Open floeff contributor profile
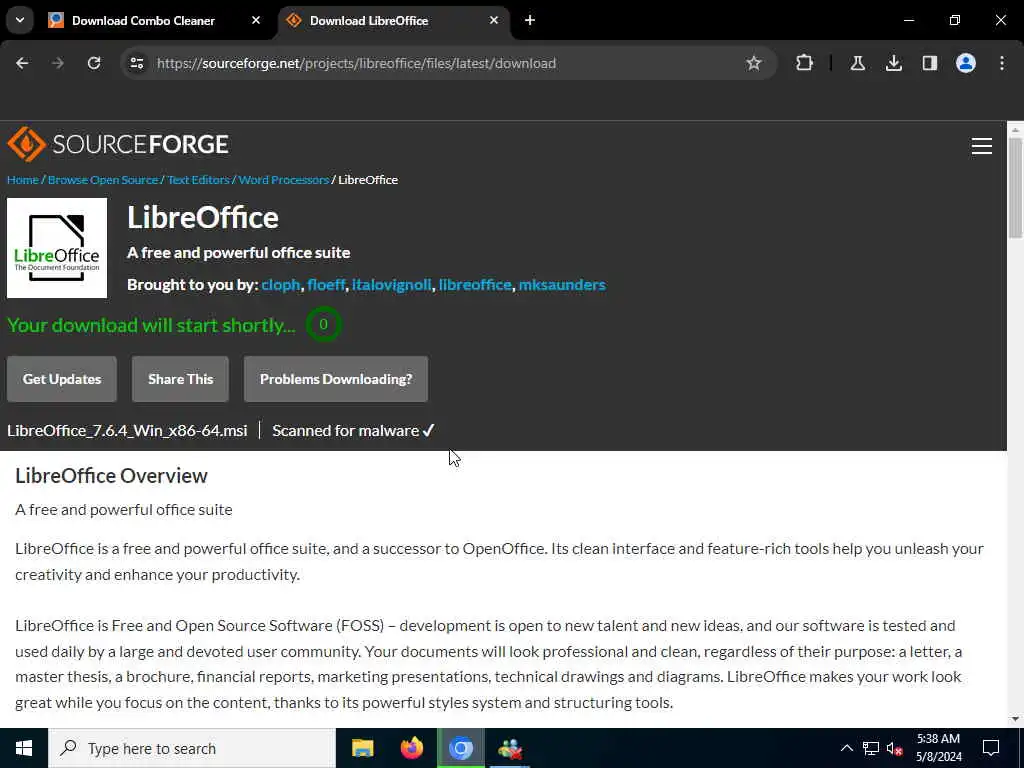Image resolution: width=1024 pixels, height=768 pixels. click(327, 285)
